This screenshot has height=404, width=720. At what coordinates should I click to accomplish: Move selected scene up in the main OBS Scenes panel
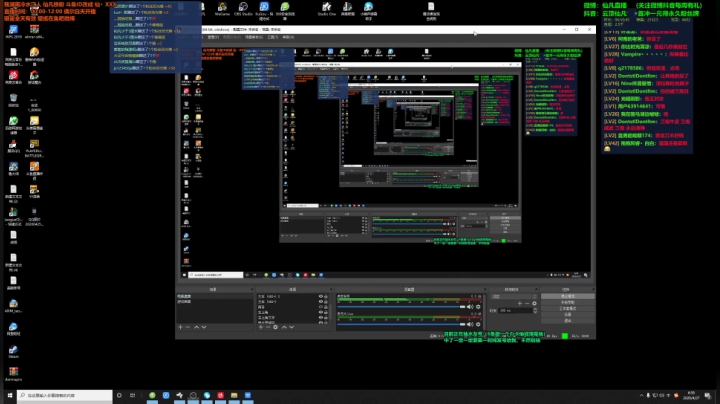(197, 327)
